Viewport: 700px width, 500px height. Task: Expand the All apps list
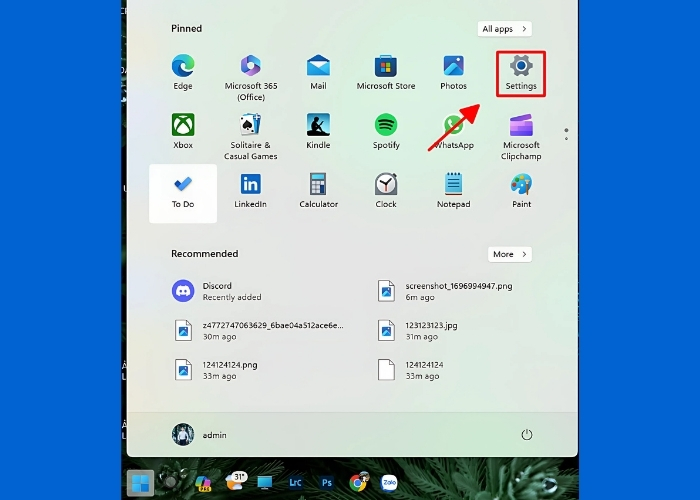point(504,29)
